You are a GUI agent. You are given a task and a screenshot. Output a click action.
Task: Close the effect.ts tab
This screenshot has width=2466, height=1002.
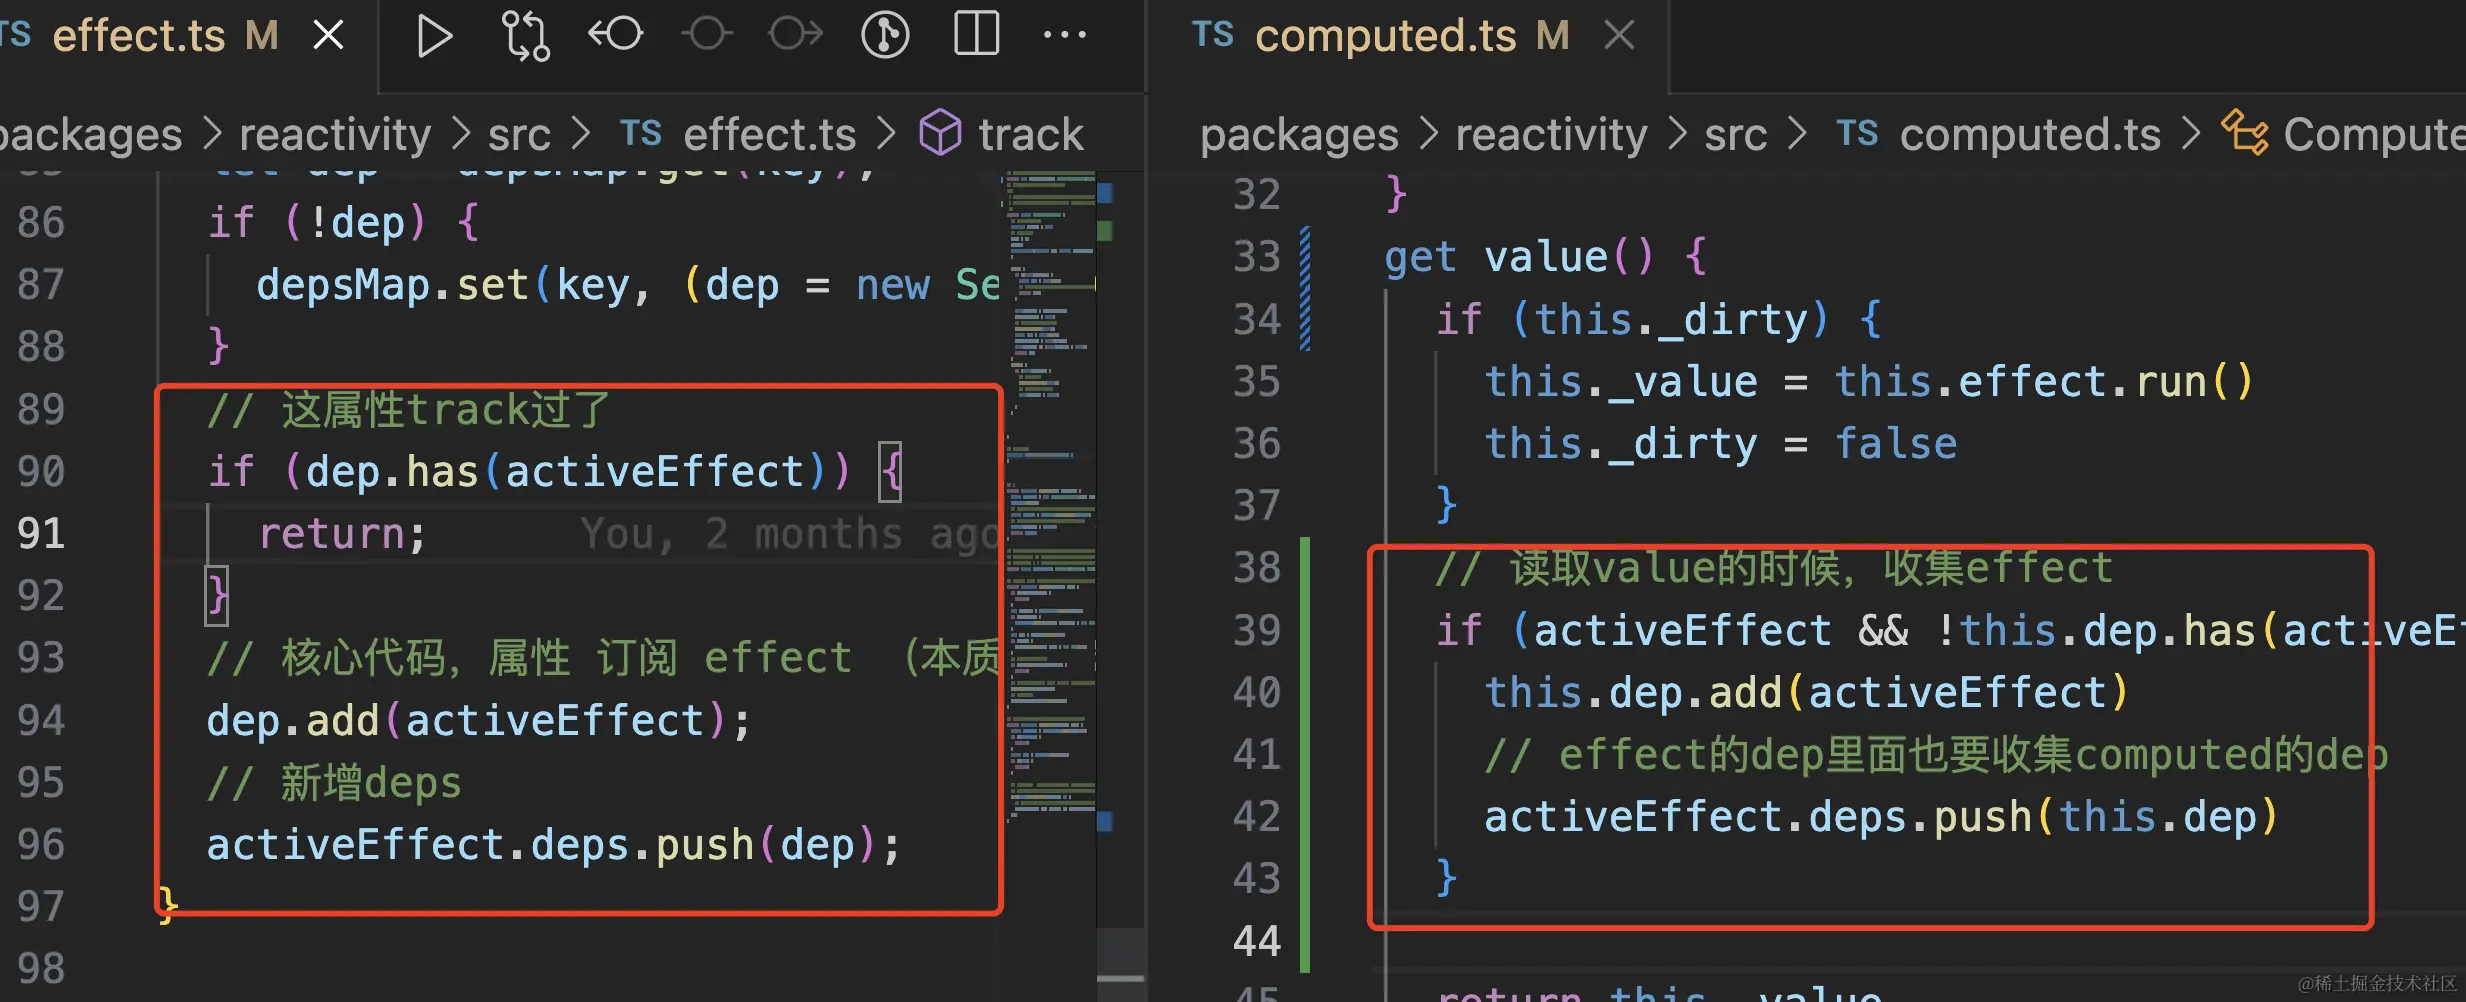pos(328,37)
